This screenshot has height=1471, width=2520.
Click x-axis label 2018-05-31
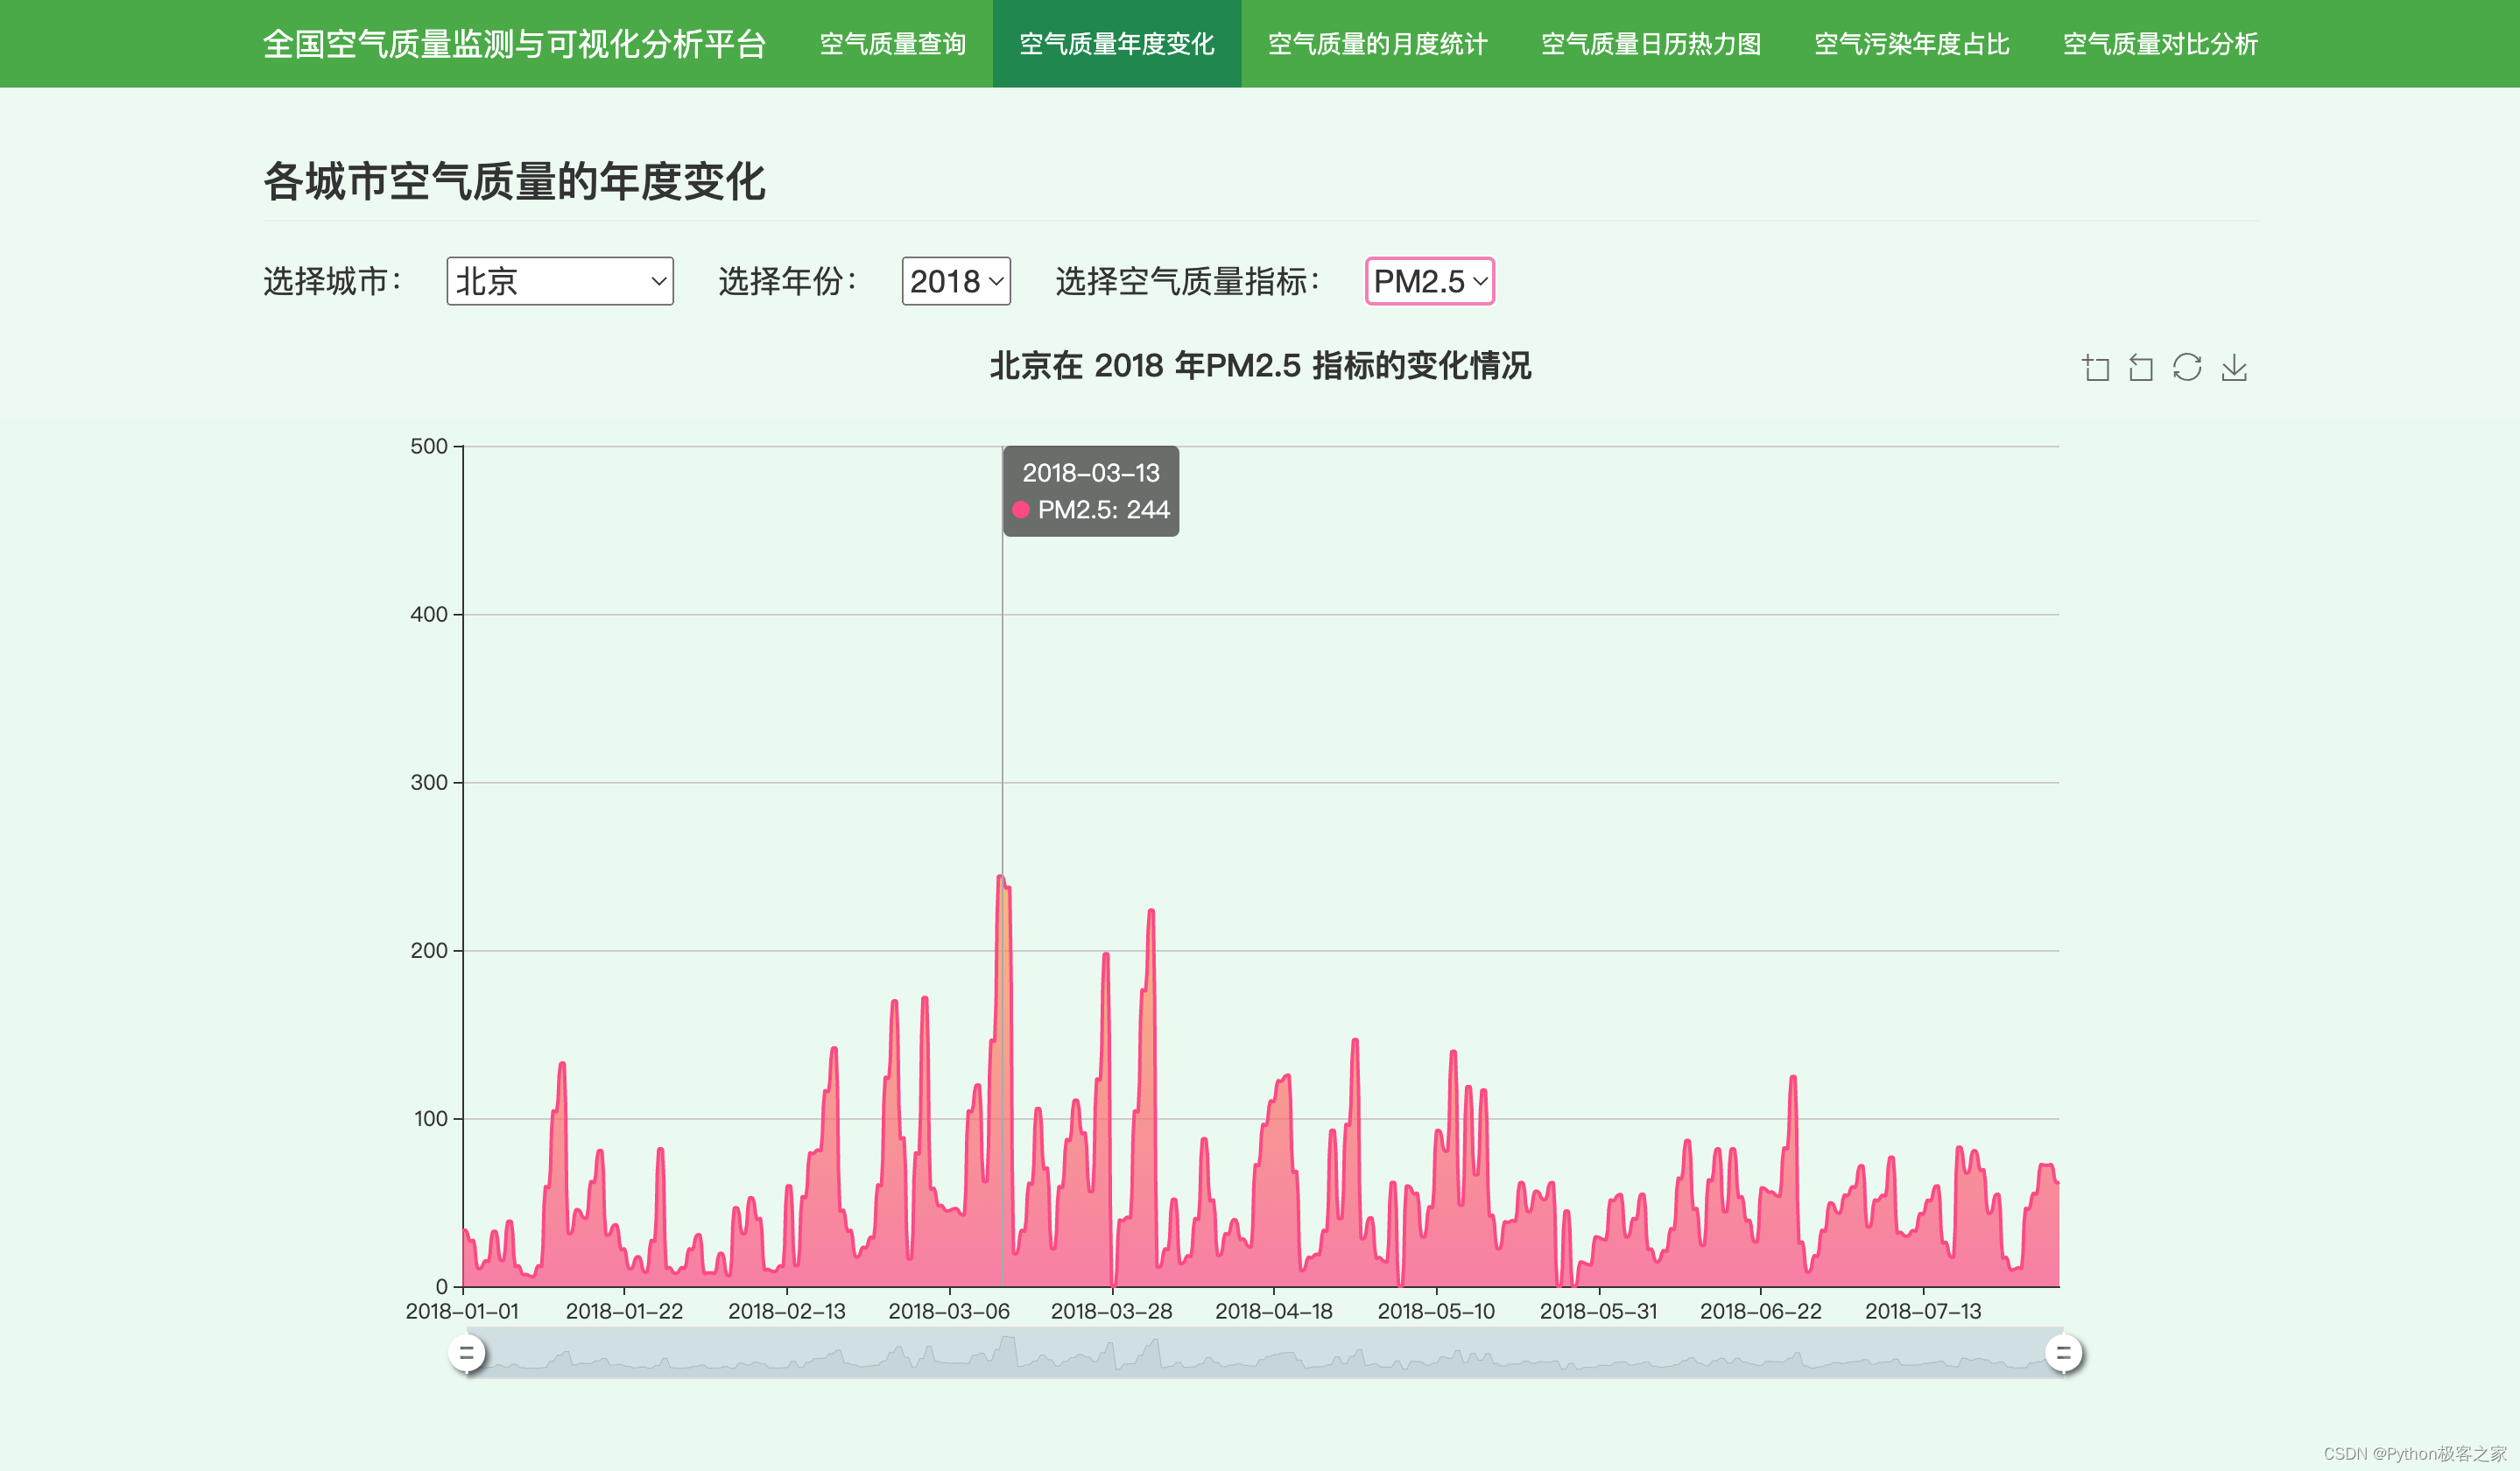[1598, 1311]
